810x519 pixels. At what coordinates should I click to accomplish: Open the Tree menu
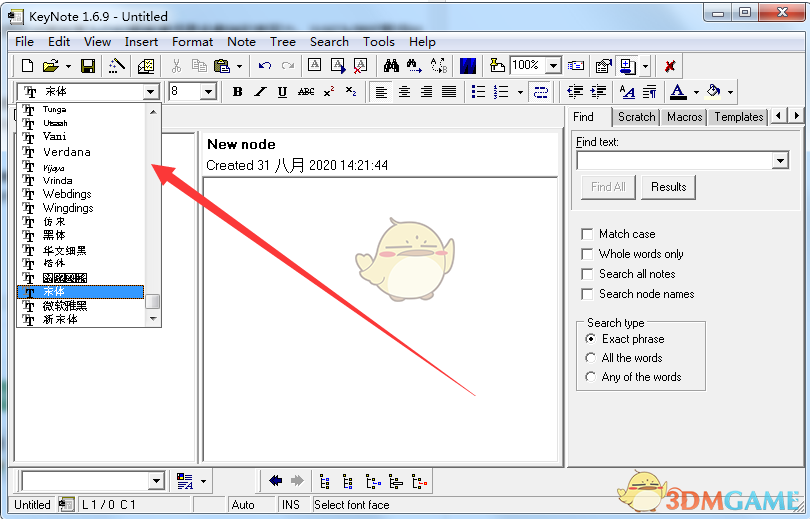click(283, 42)
